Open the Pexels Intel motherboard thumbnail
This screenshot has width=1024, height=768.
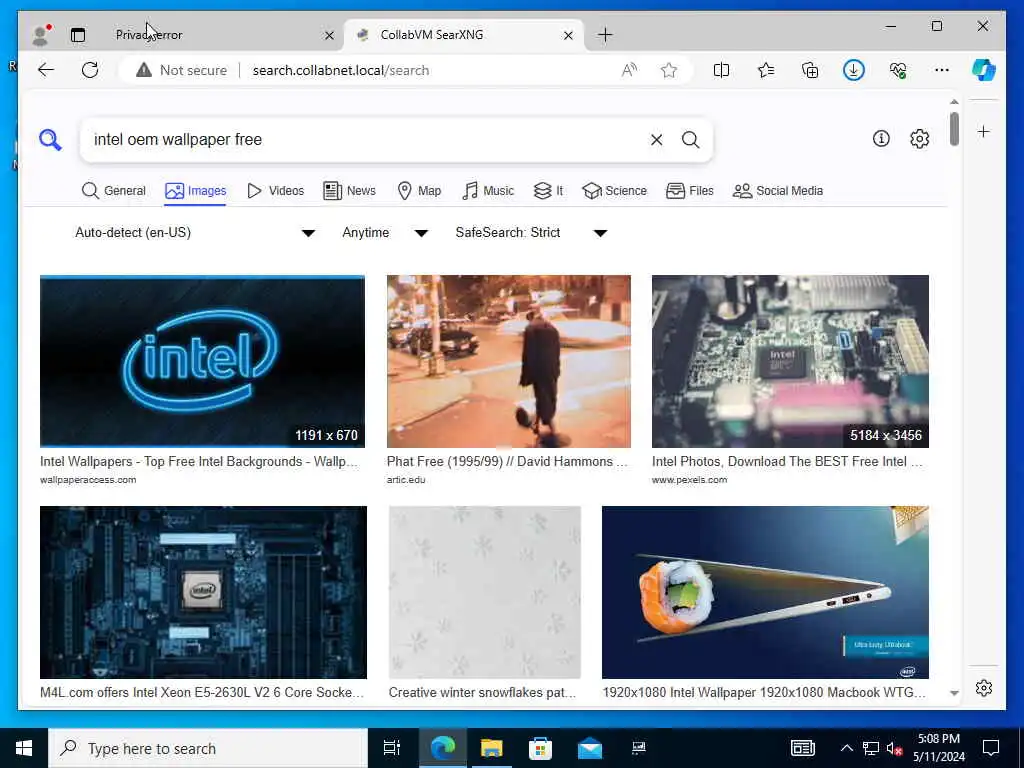790,361
